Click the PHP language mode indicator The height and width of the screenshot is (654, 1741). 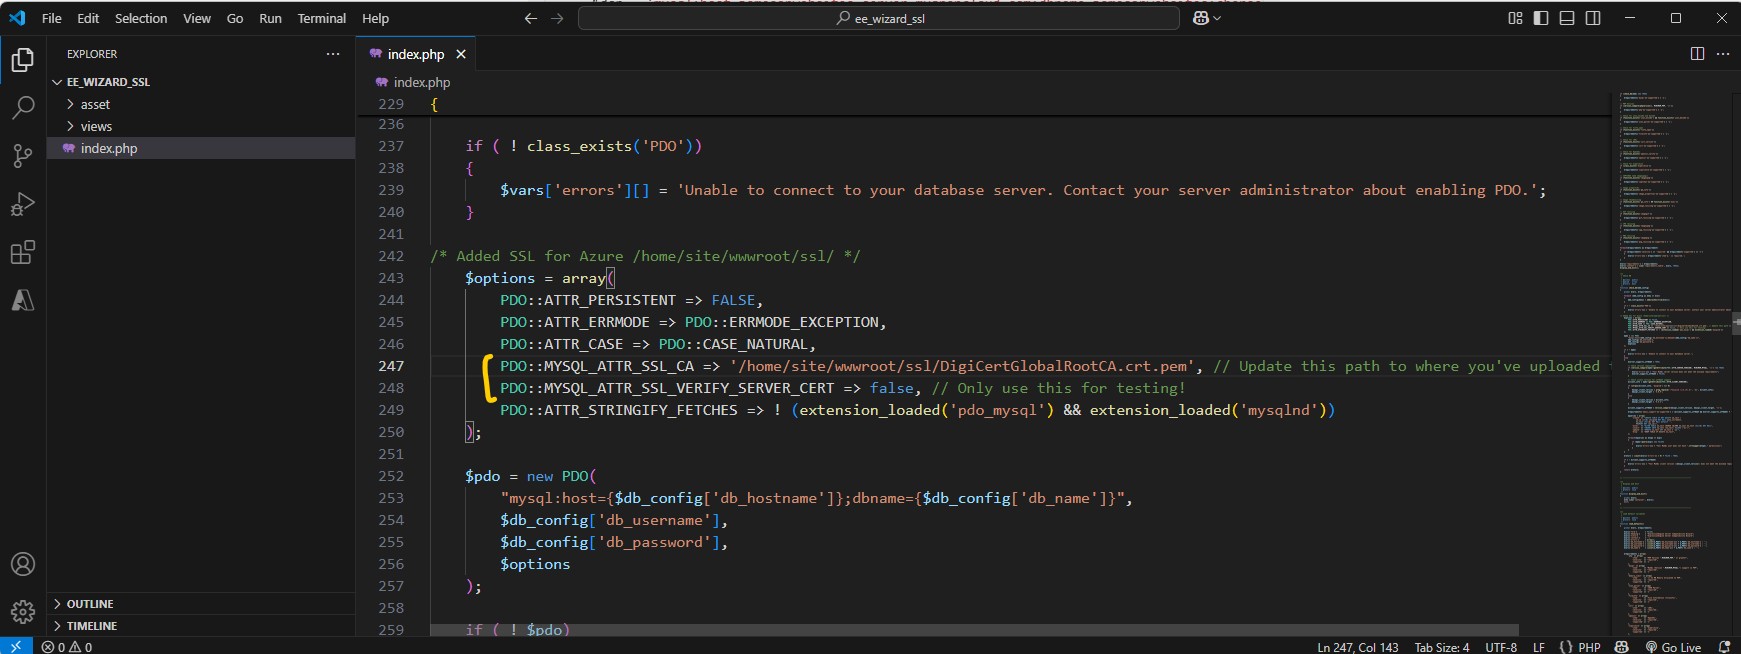[x=1589, y=647]
